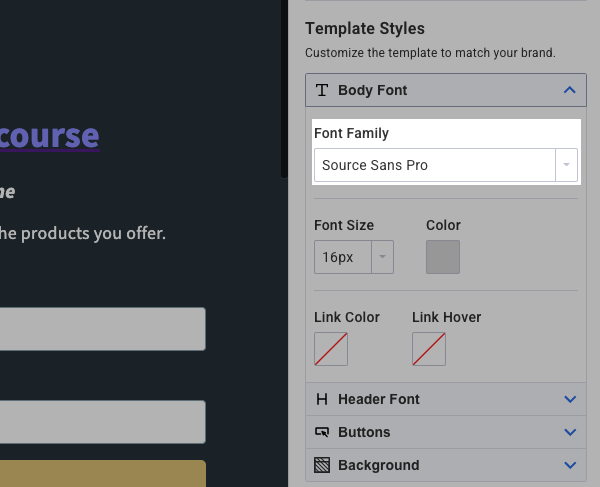Click the Background hatched pattern icon
Image resolution: width=600 pixels, height=487 pixels.
pos(322,465)
